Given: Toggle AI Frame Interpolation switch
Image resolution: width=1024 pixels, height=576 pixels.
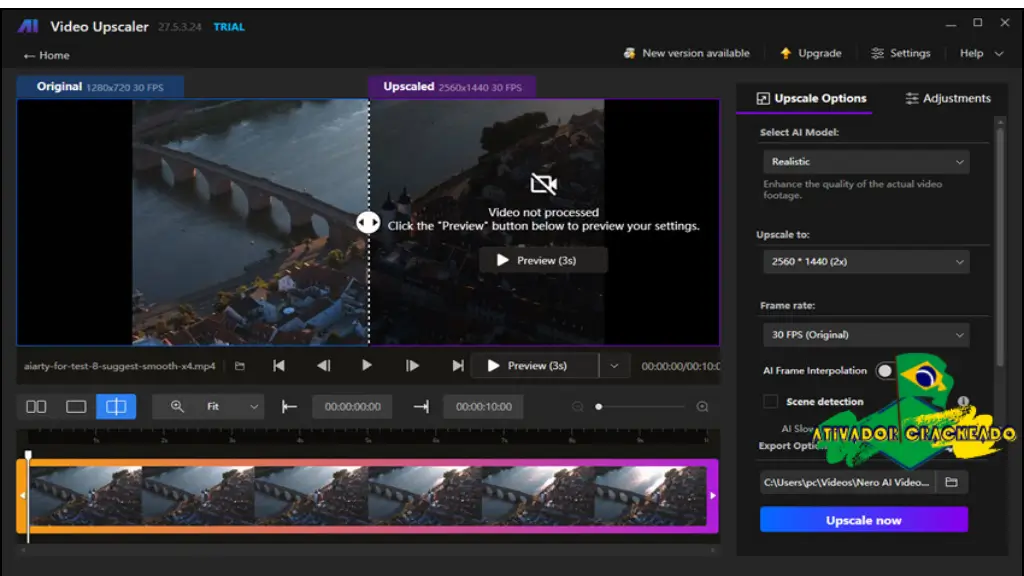Looking at the screenshot, I should point(886,371).
